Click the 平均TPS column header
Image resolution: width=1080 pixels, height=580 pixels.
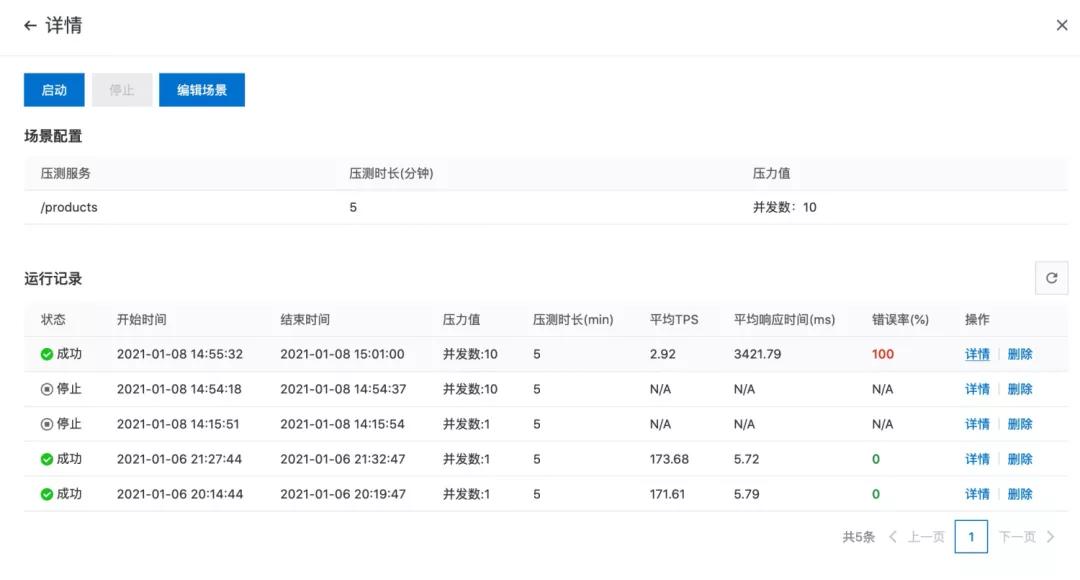point(674,320)
